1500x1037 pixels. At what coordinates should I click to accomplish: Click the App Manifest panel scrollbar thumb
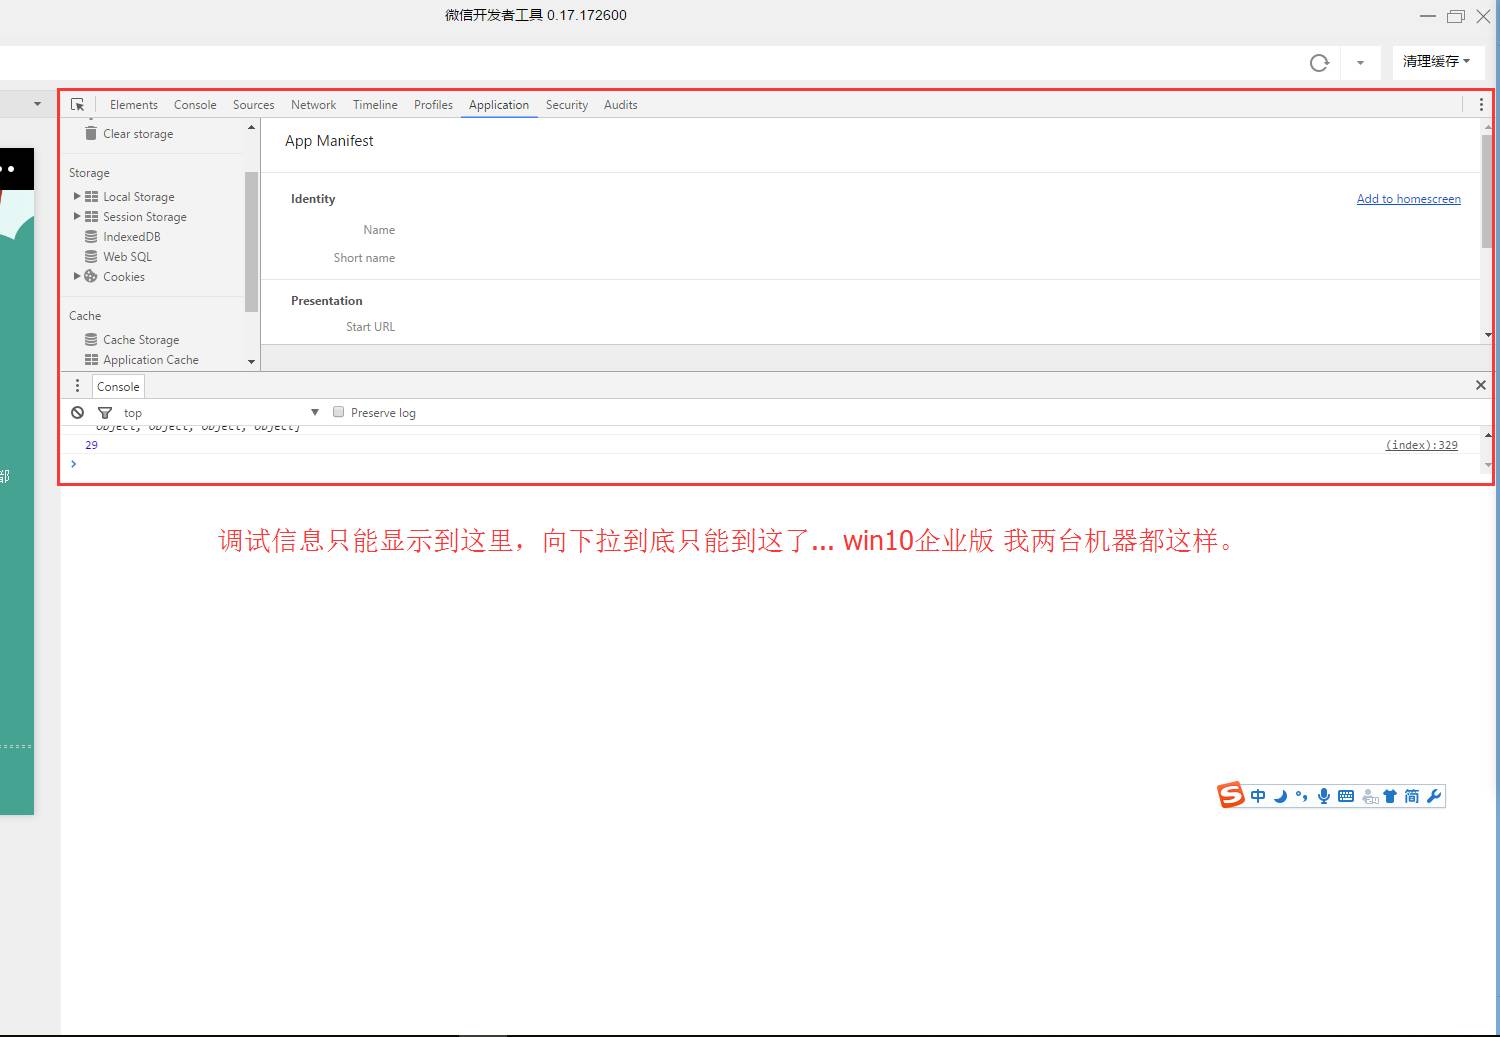(1487, 191)
